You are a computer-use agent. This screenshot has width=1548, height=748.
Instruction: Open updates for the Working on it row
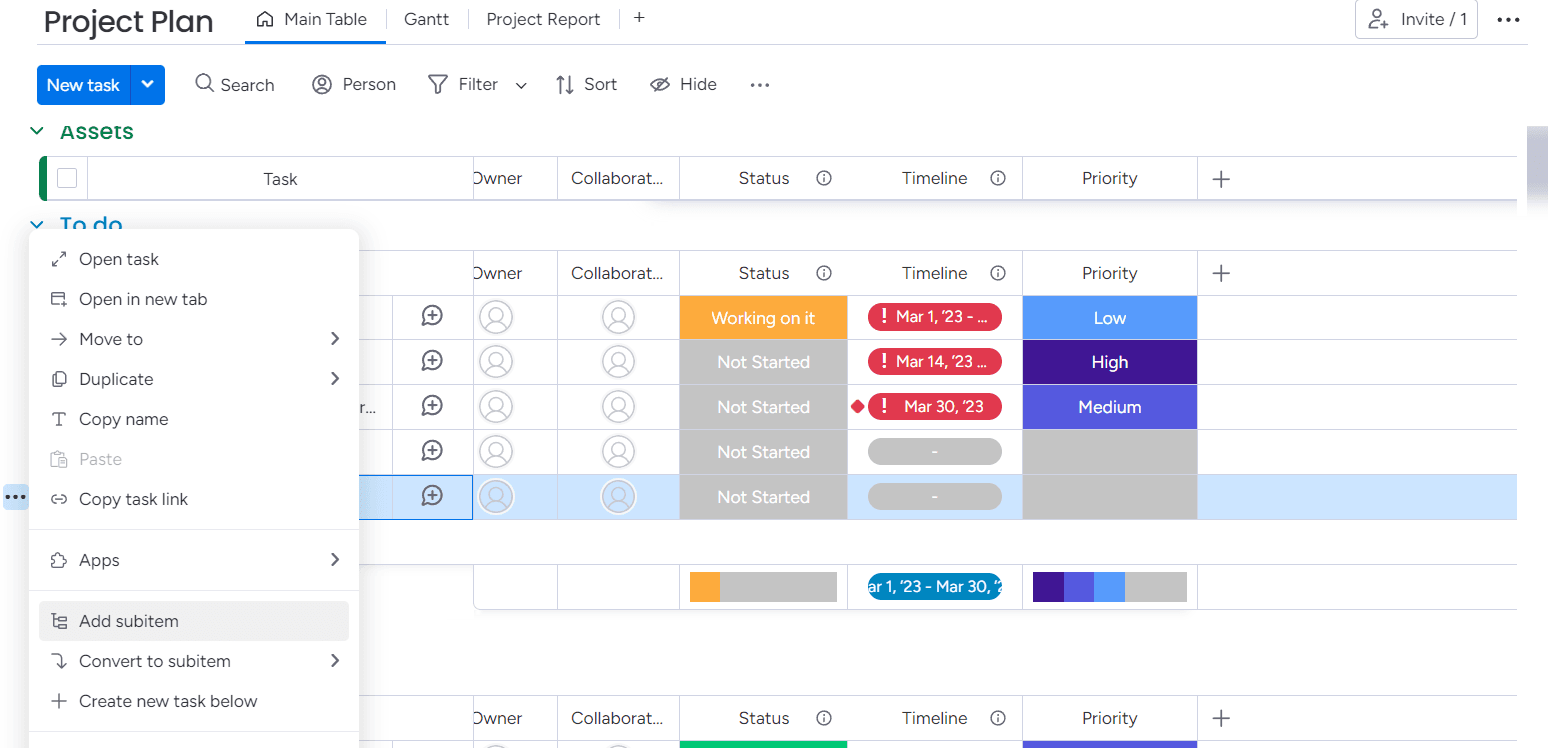click(x=432, y=316)
